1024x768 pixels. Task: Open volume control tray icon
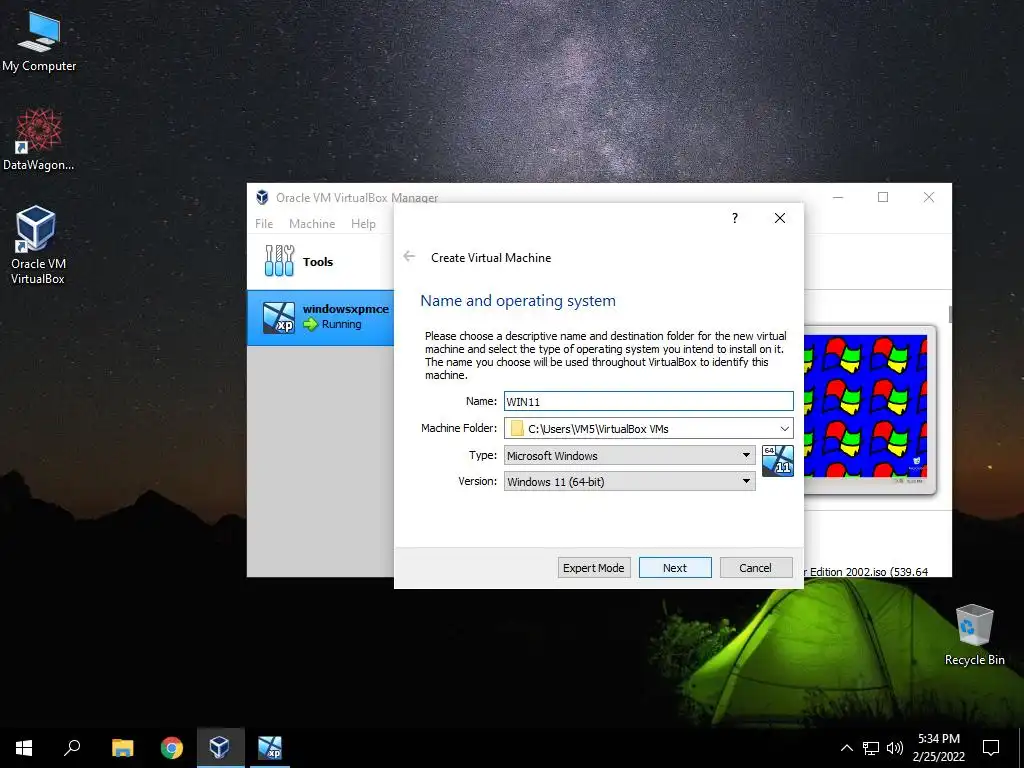895,748
